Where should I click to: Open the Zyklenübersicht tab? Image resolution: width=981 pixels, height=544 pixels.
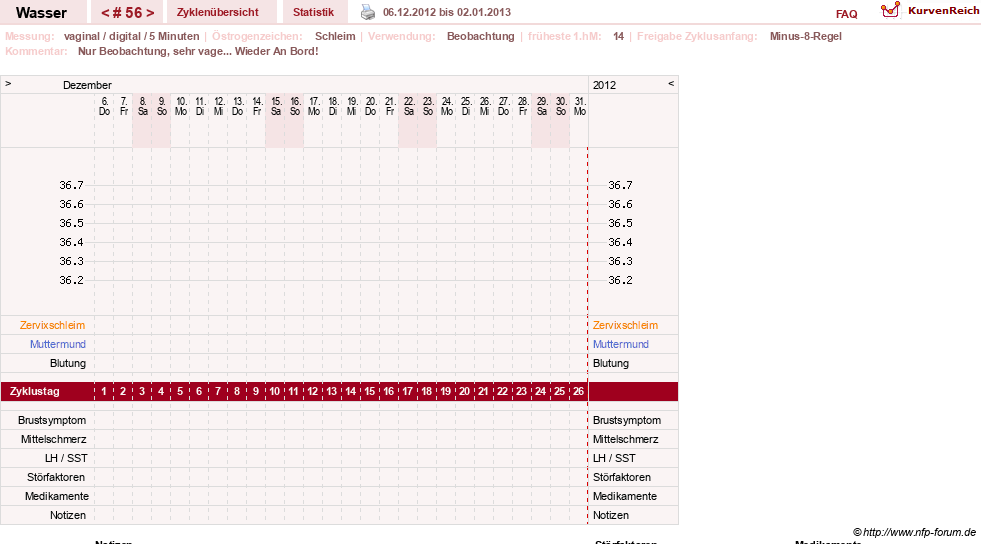pyautogui.click(x=218, y=12)
